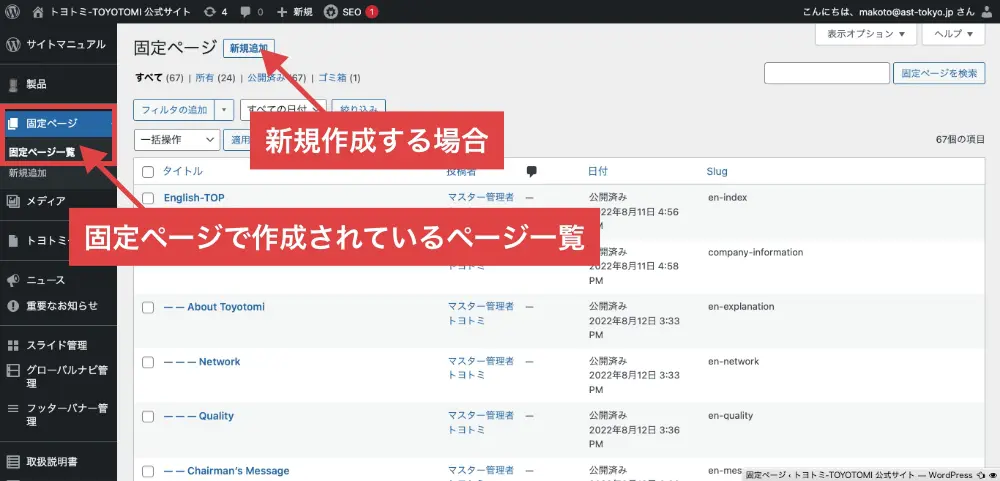Open ニュース in the sidebar
The height and width of the screenshot is (481, 1000).
[x=45, y=280]
